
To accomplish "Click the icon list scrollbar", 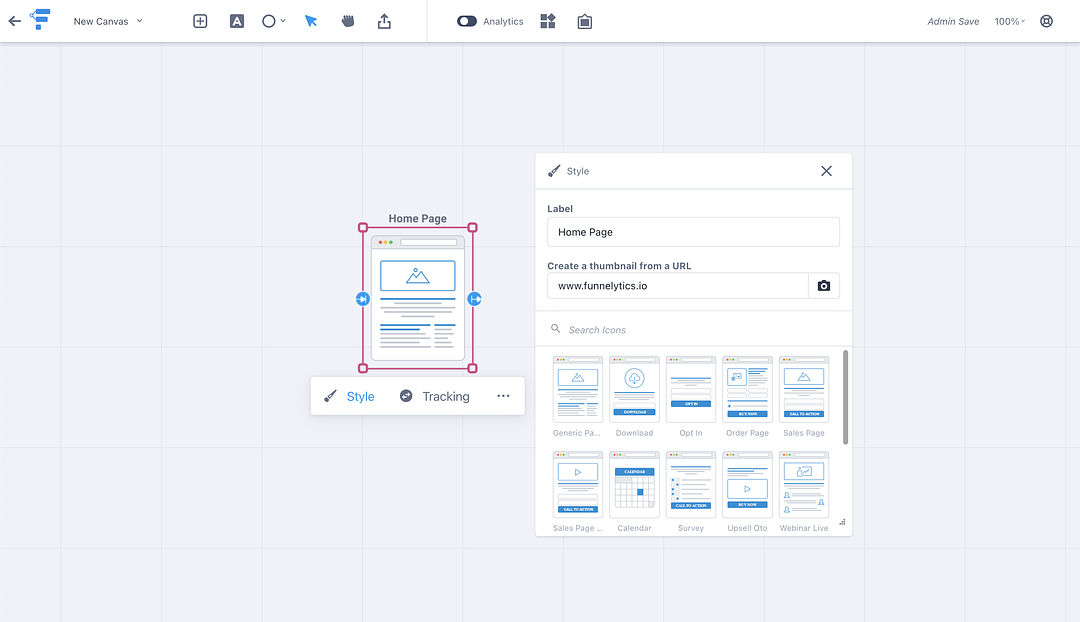I will tap(845, 397).
